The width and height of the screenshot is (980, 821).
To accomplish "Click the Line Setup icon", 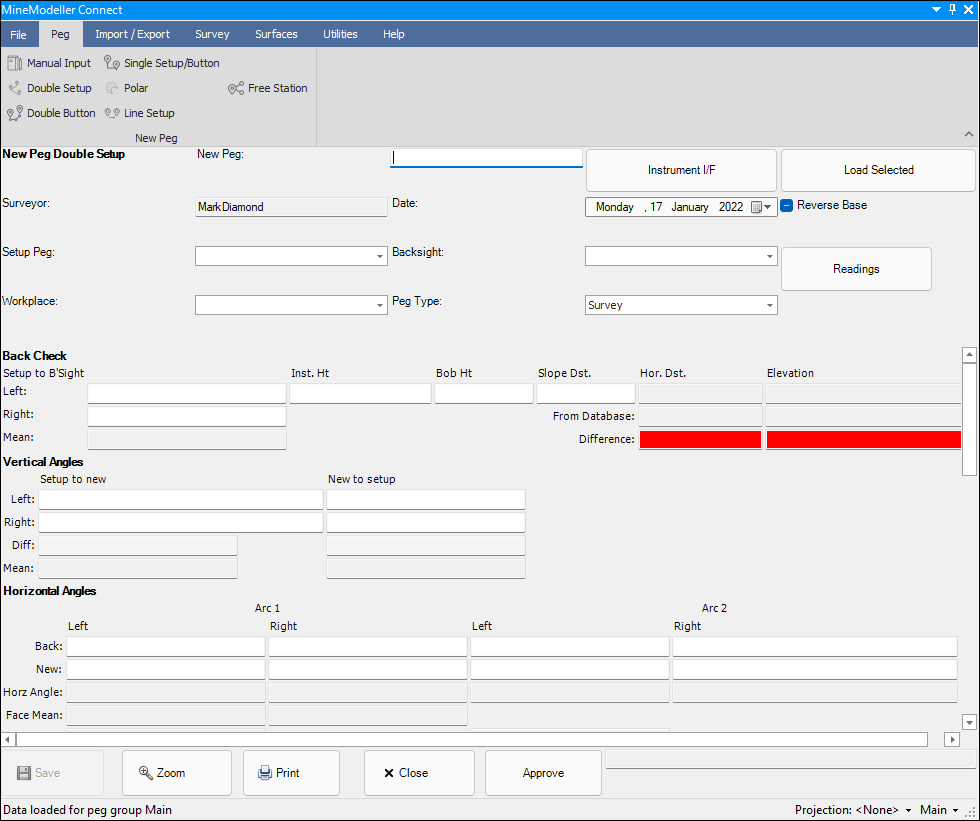I will coord(112,113).
